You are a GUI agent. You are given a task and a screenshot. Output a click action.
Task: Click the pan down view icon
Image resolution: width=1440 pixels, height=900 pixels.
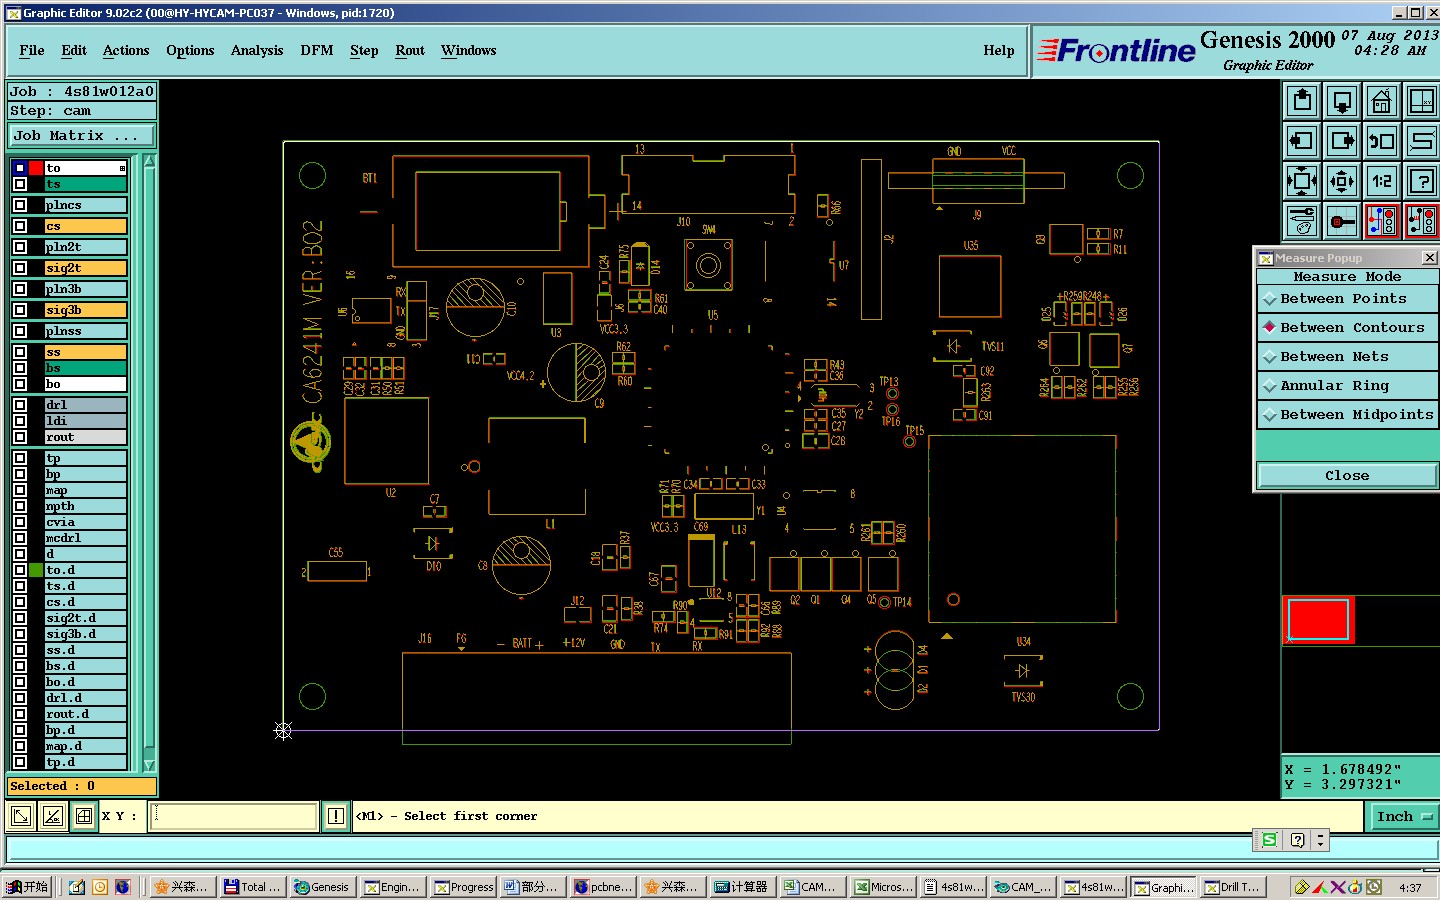point(1342,101)
